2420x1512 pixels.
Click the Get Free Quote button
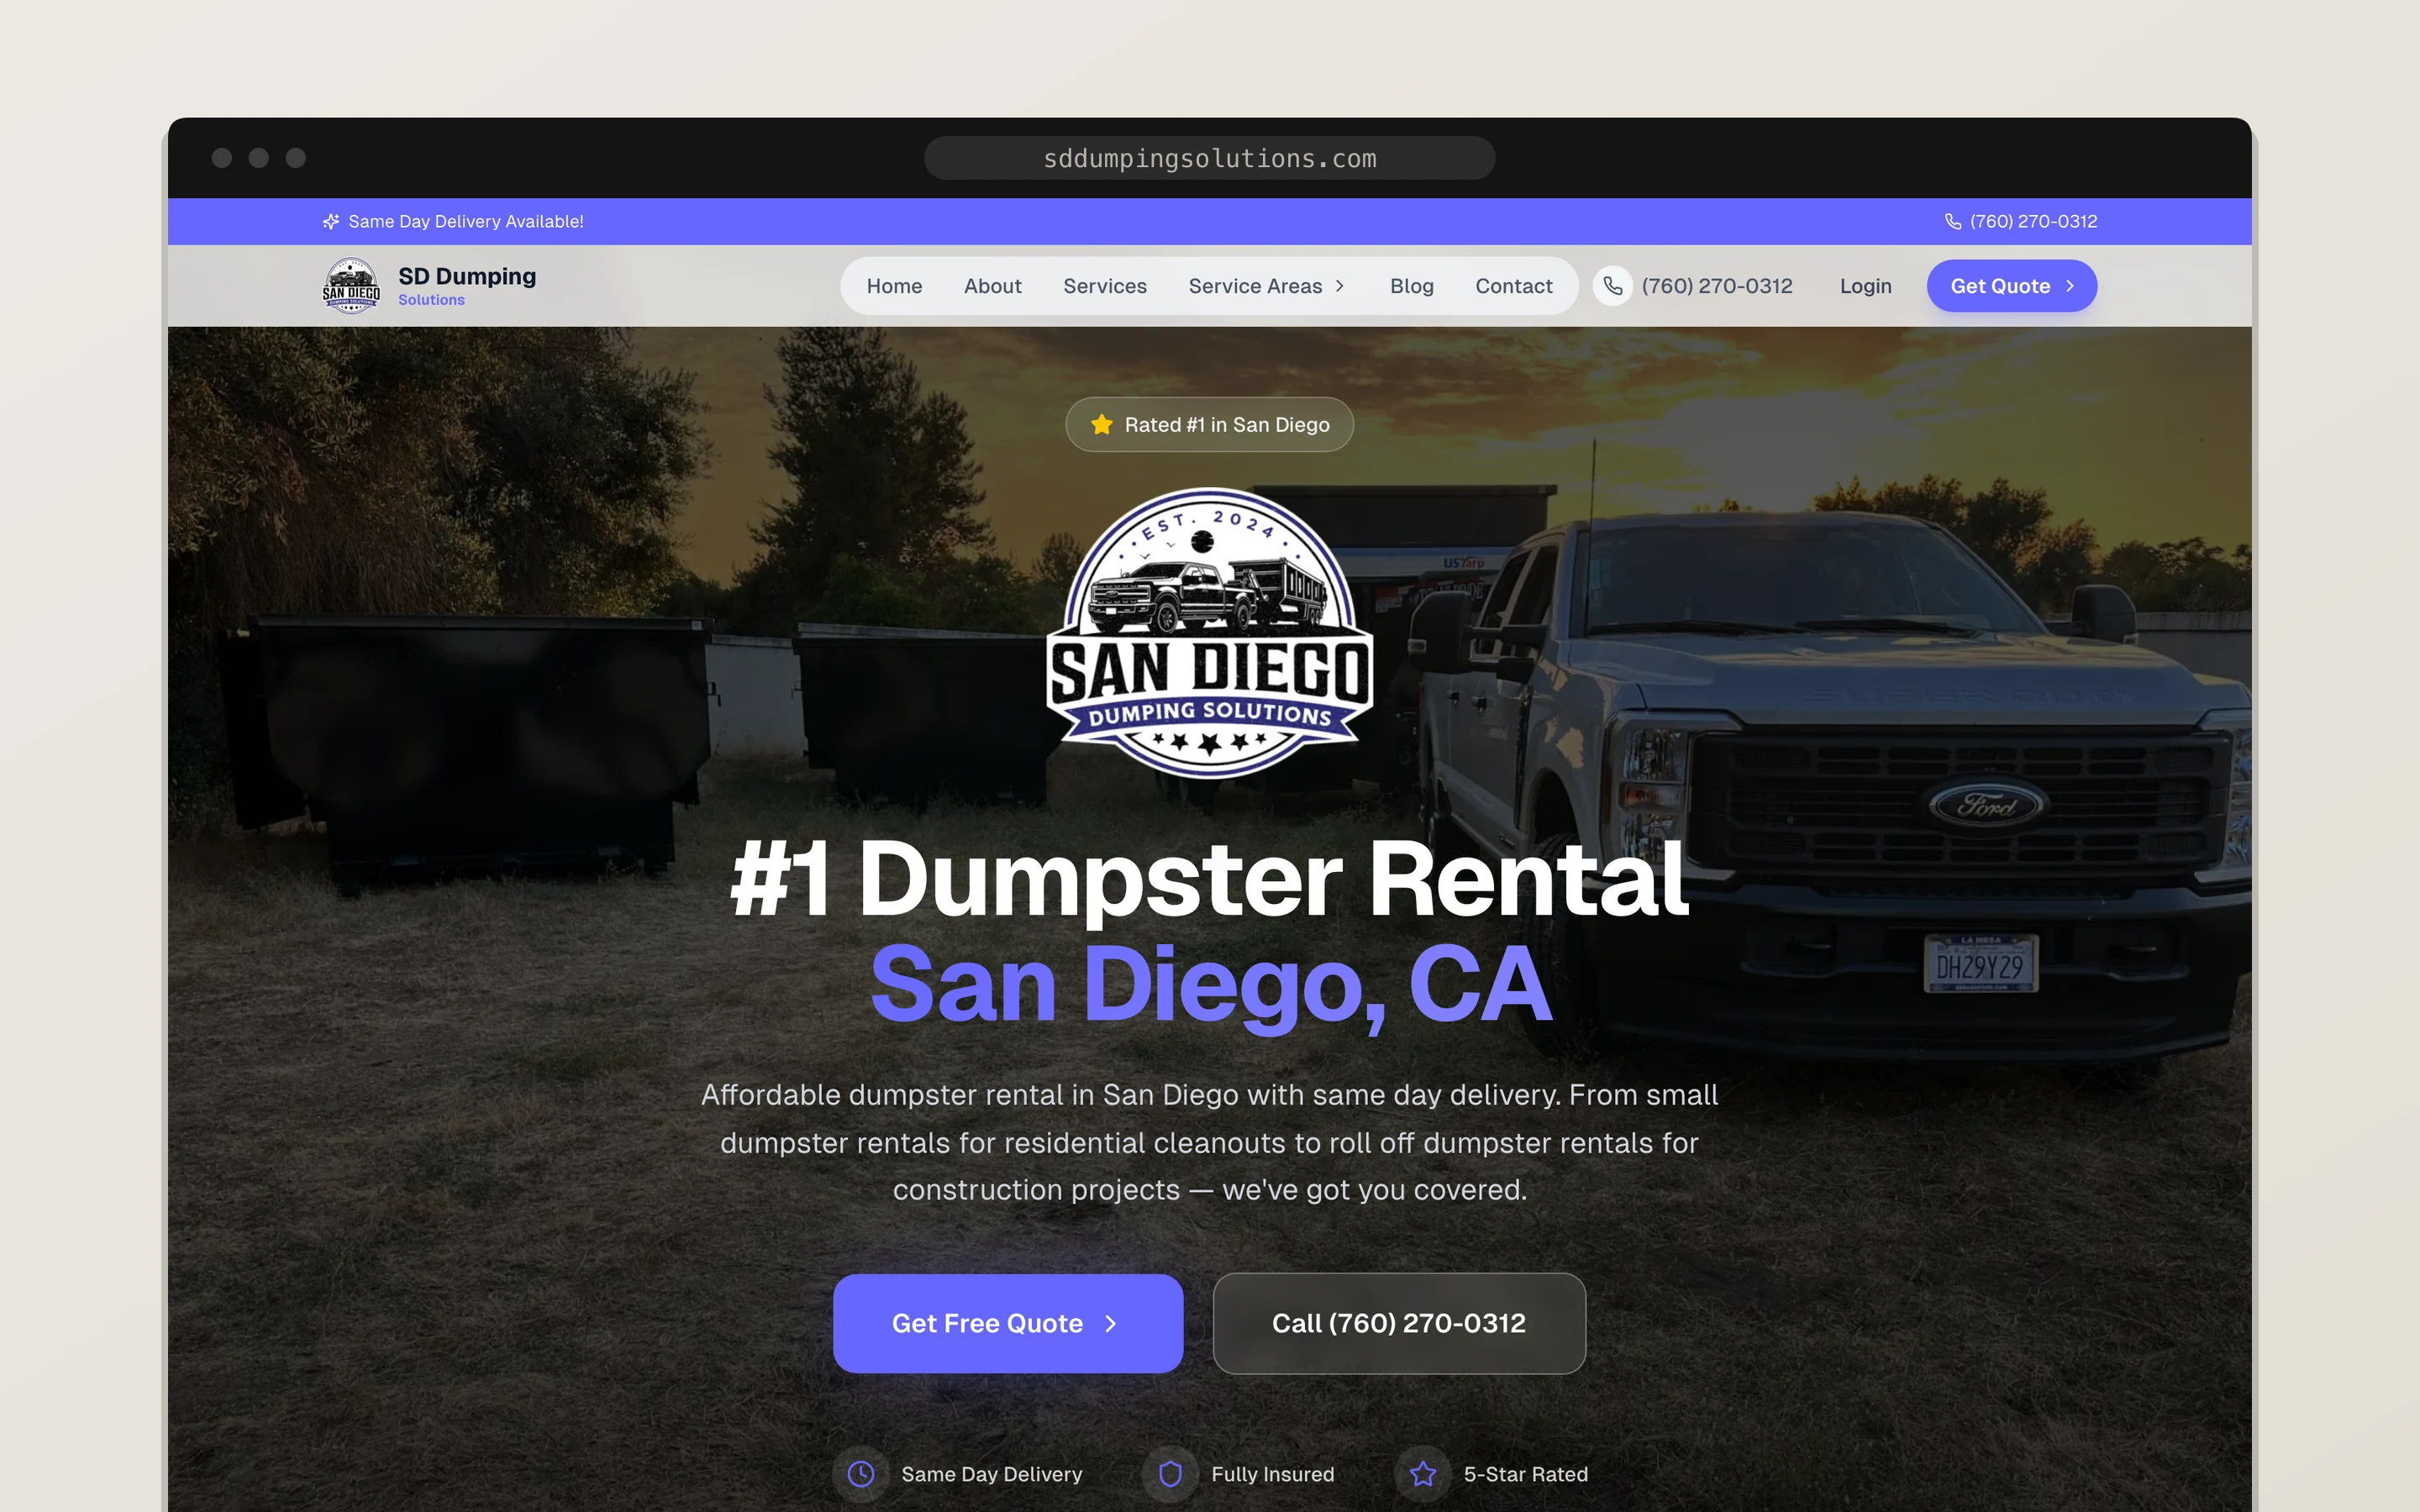click(x=1008, y=1323)
